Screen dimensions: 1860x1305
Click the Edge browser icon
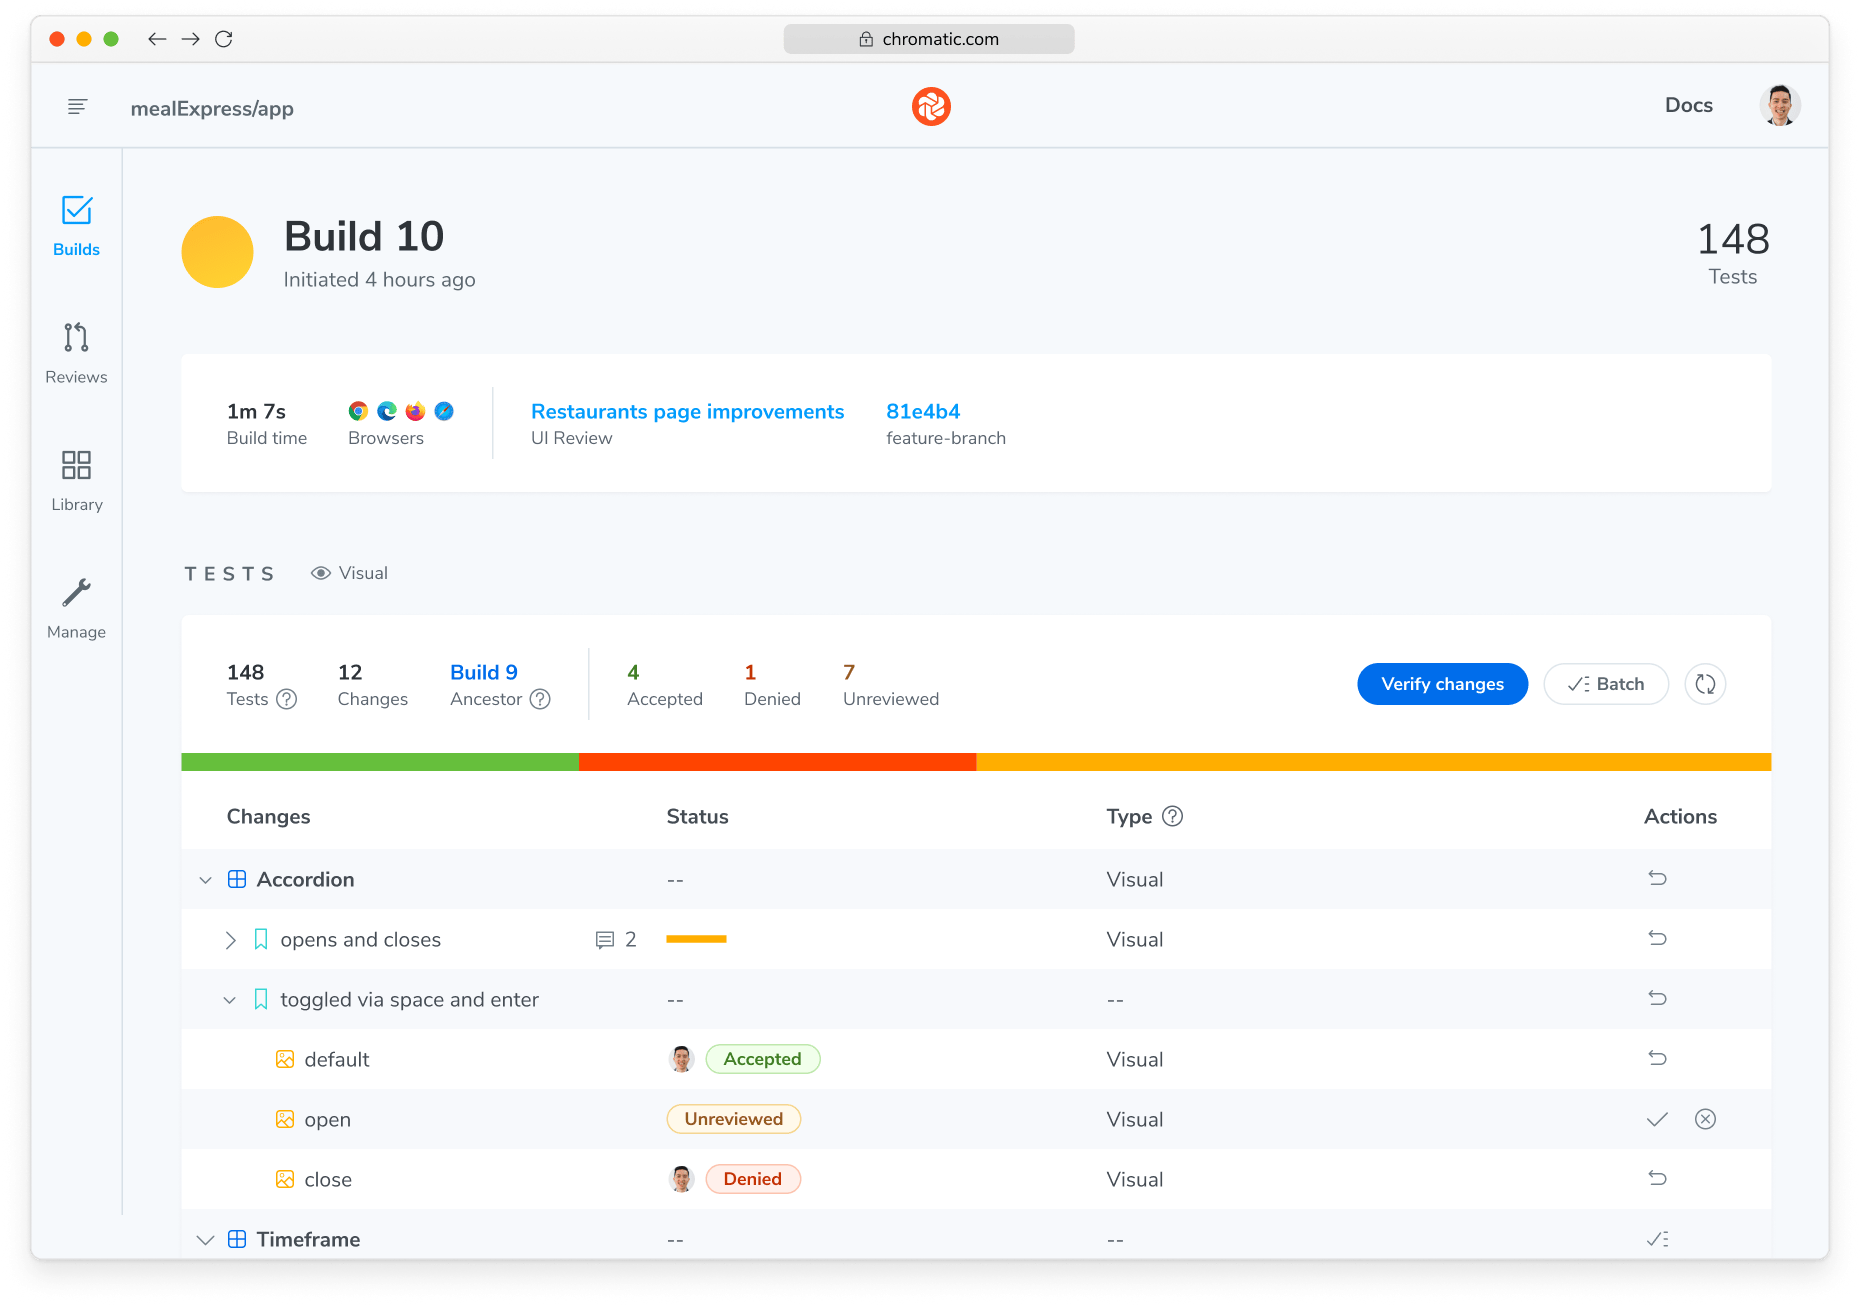[x=387, y=411]
